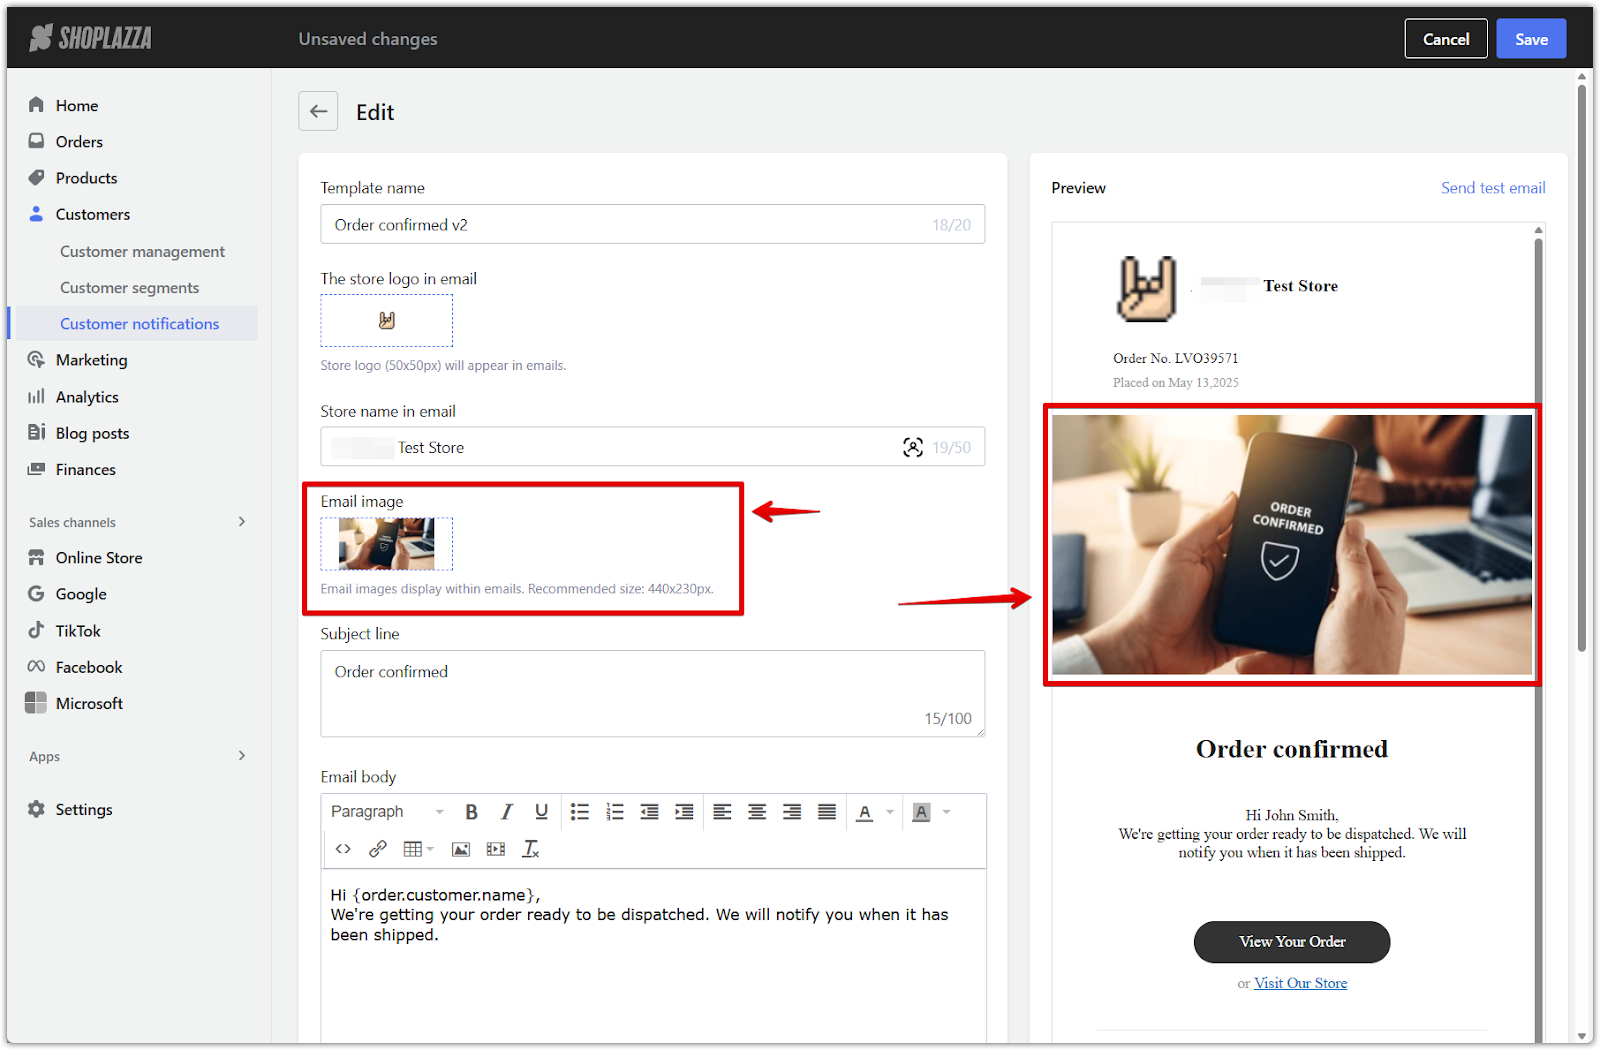
Task: Click the store logo upload thumbnail
Action: [x=386, y=321]
